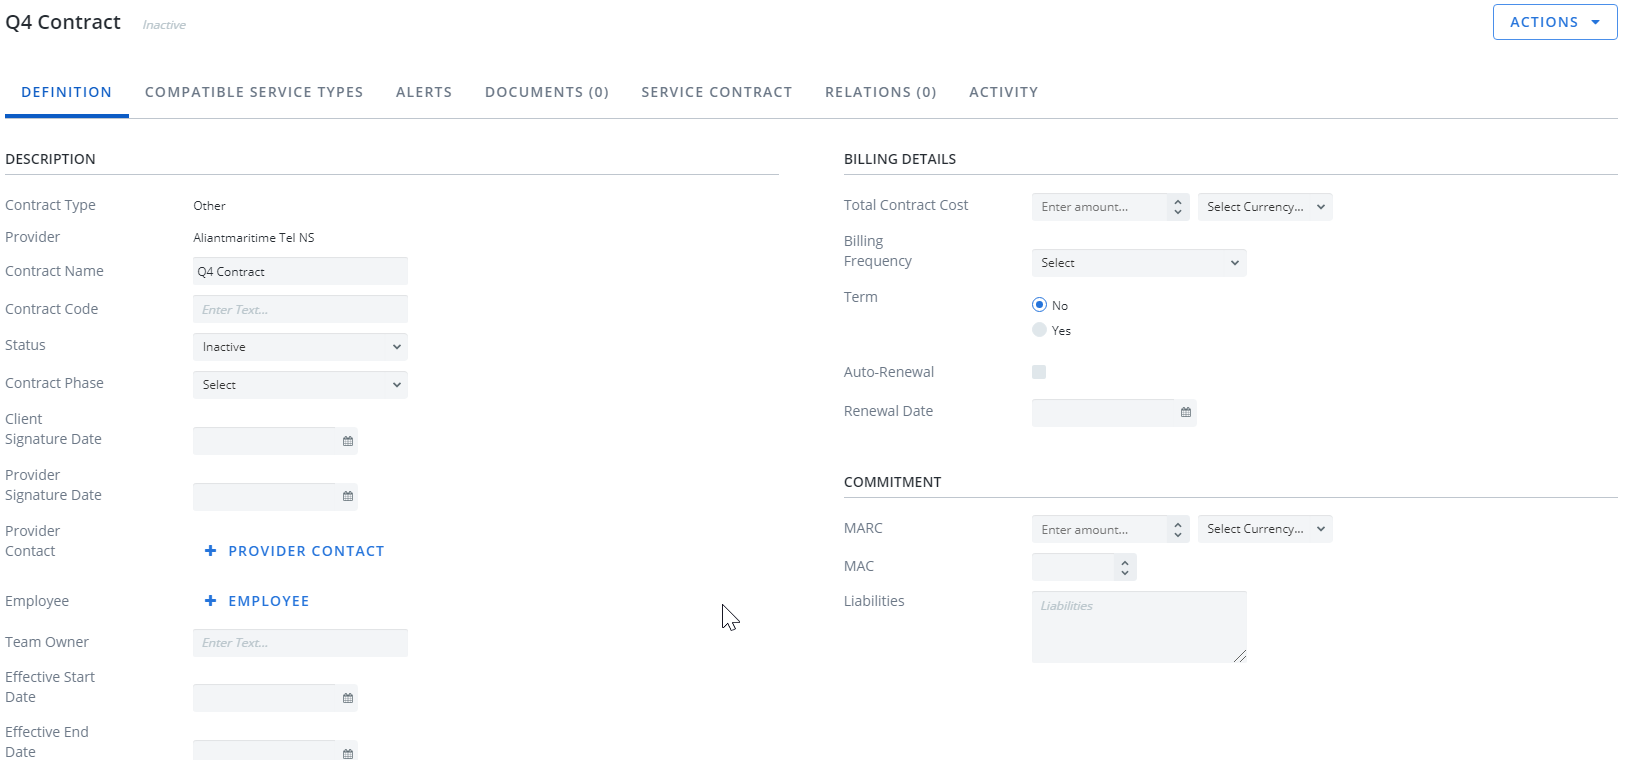The height and width of the screenshot is (760, 1625).
Task: Add an Employee
Action: [257, 601]
